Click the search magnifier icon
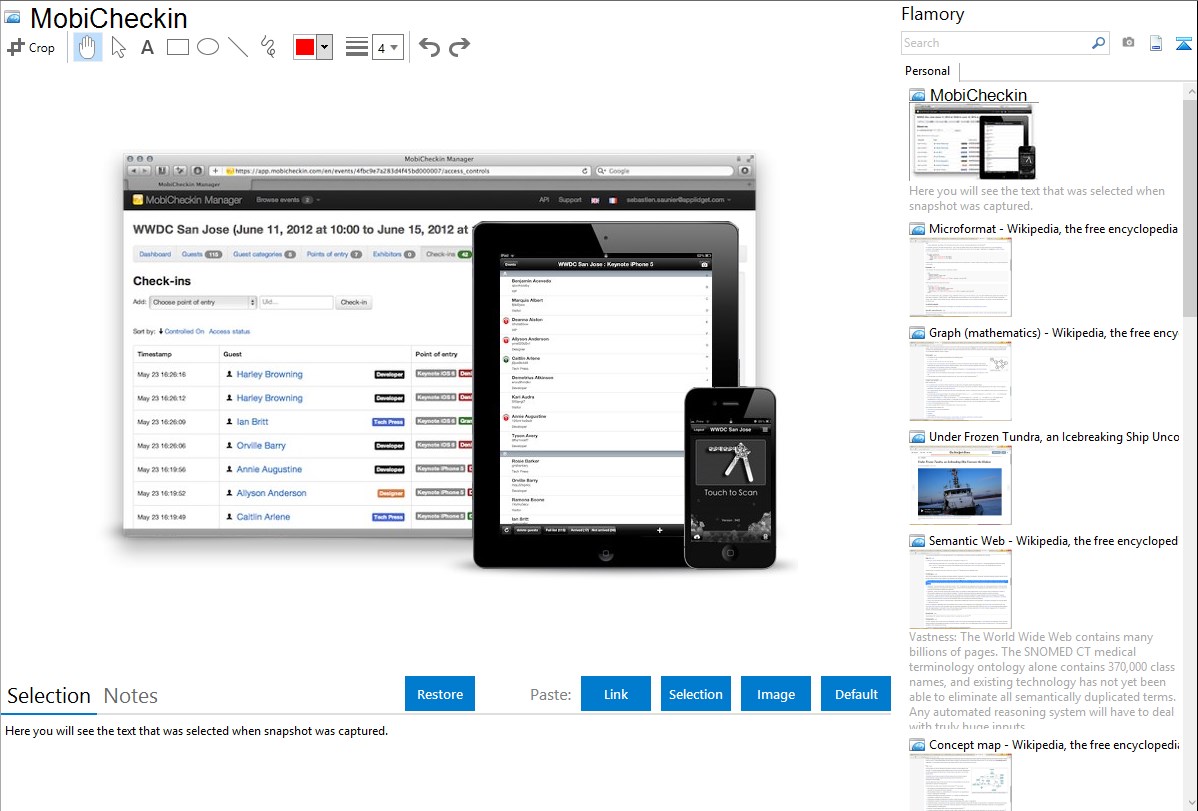This screenshot has height=811, width=1198. [1099, 44]
